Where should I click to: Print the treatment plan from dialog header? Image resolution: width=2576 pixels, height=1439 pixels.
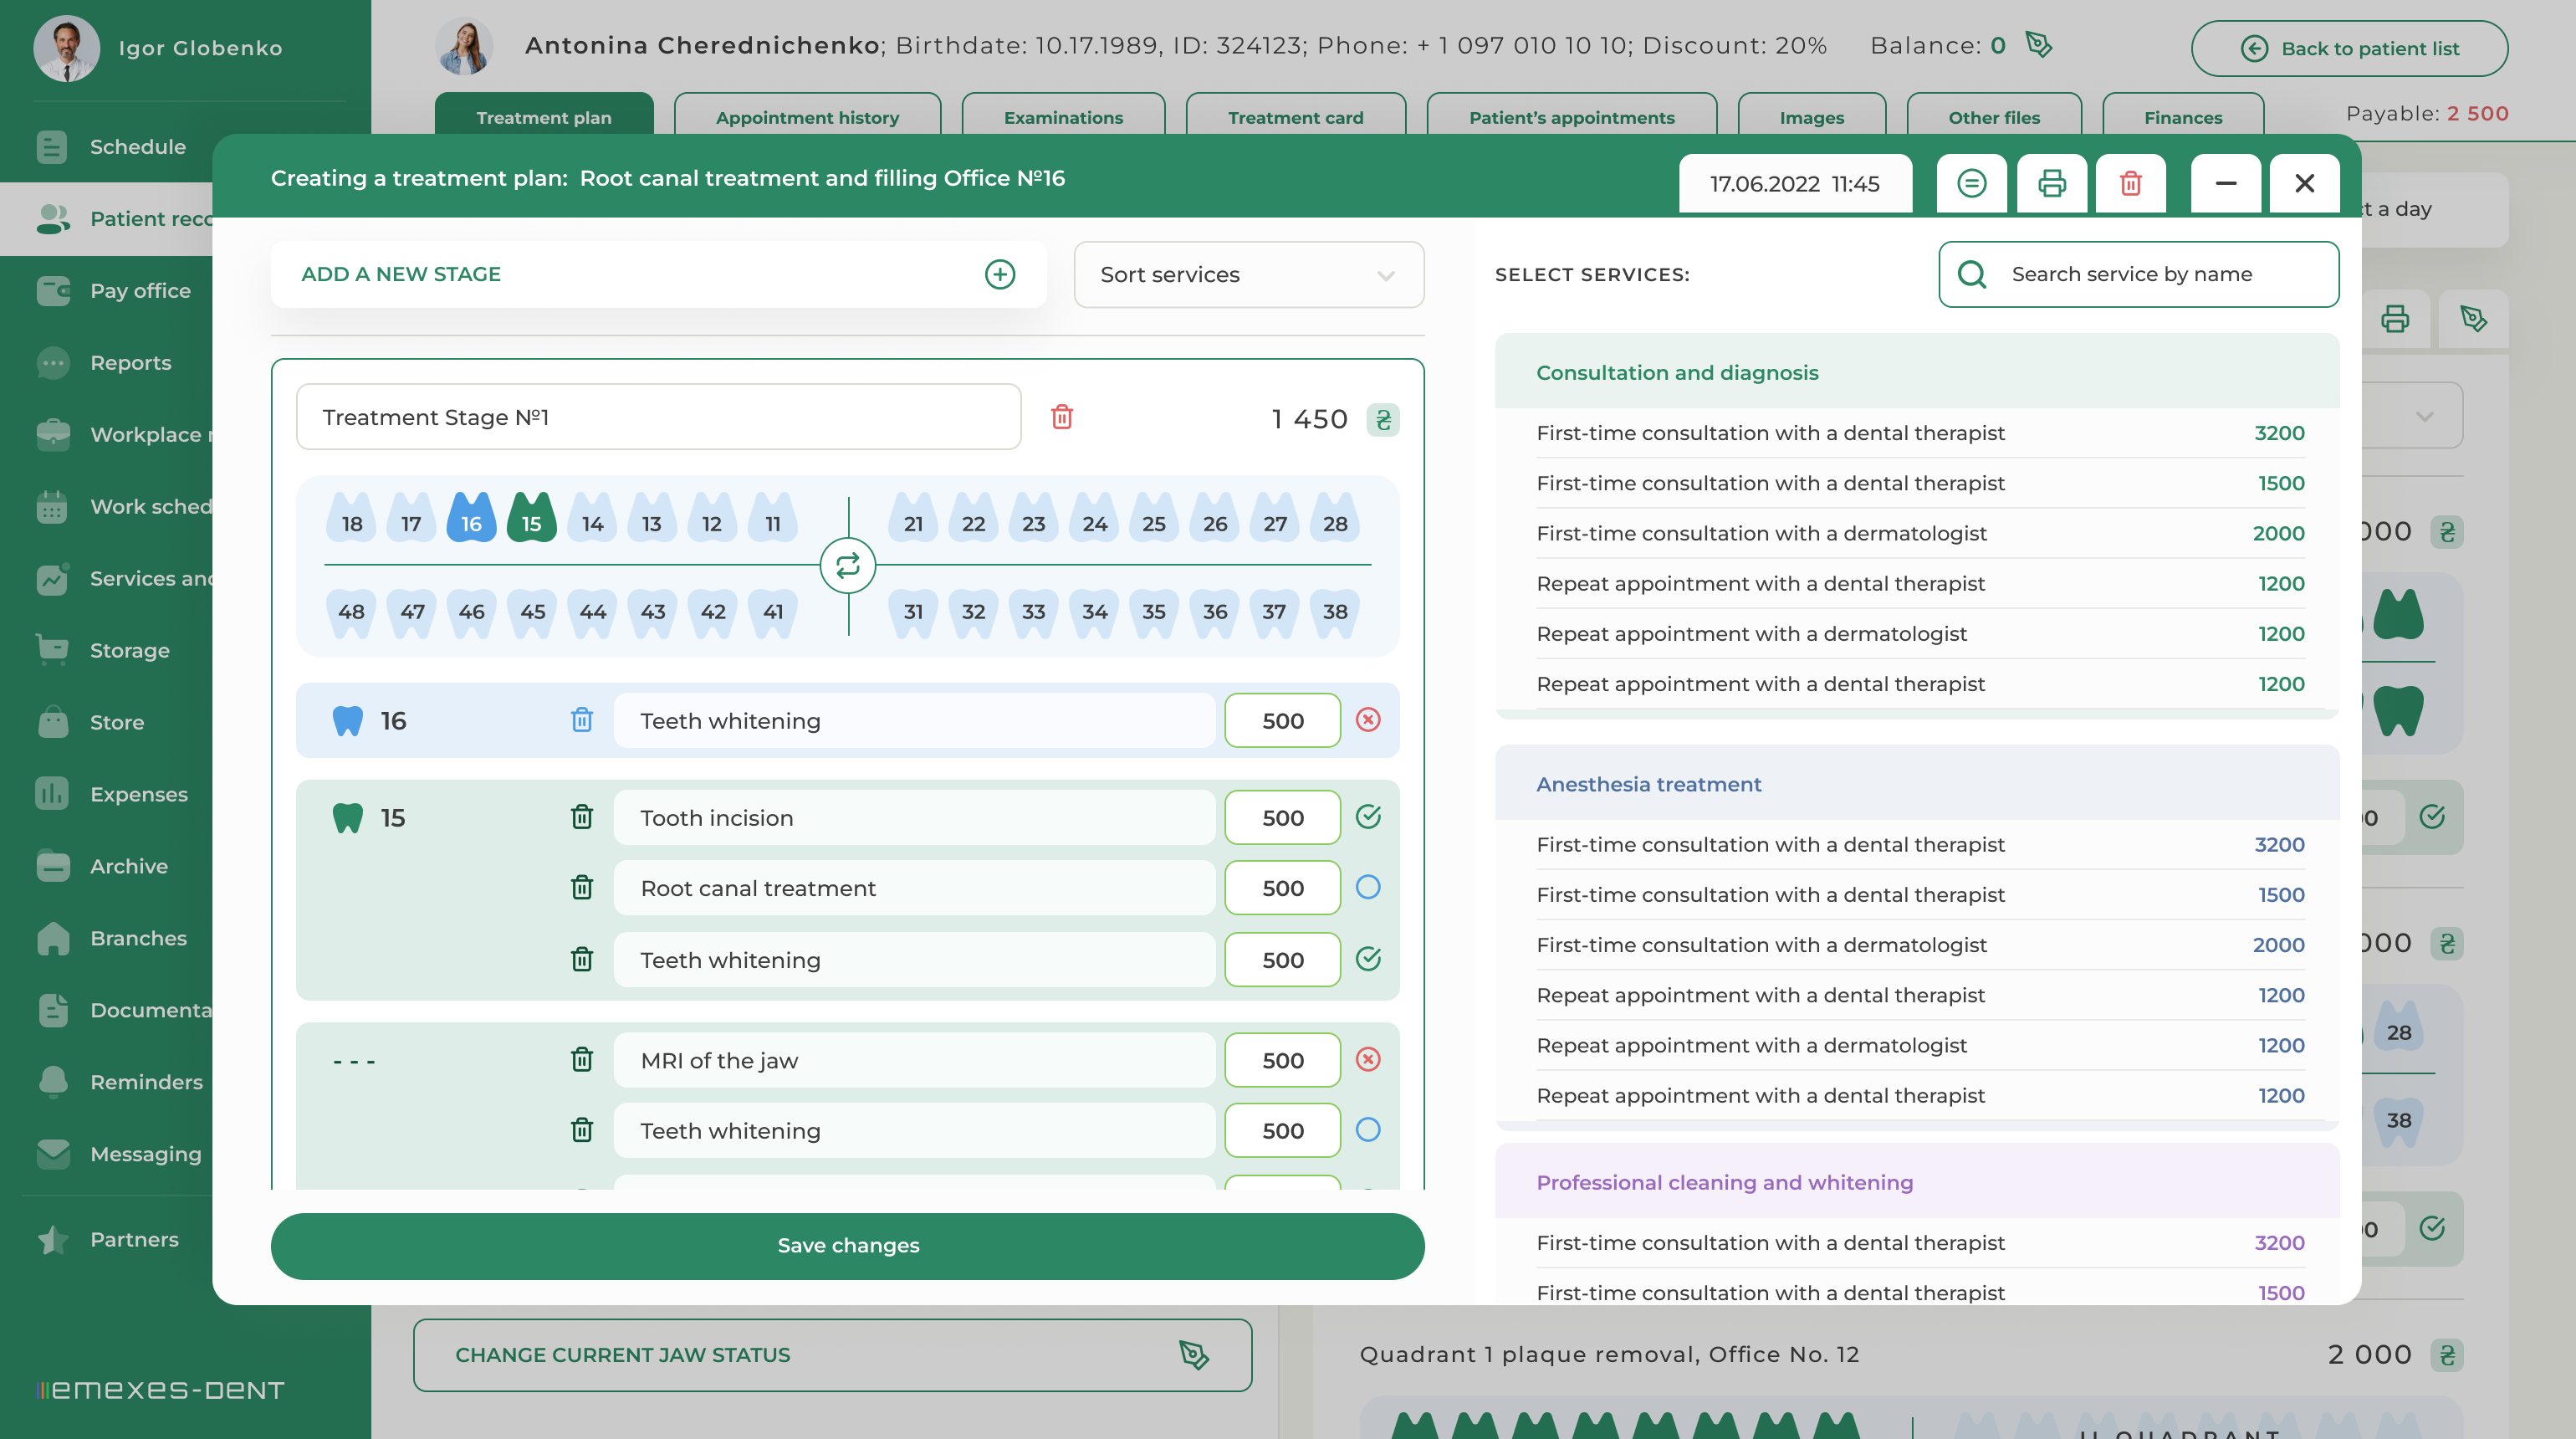[x=2051, y=183]
